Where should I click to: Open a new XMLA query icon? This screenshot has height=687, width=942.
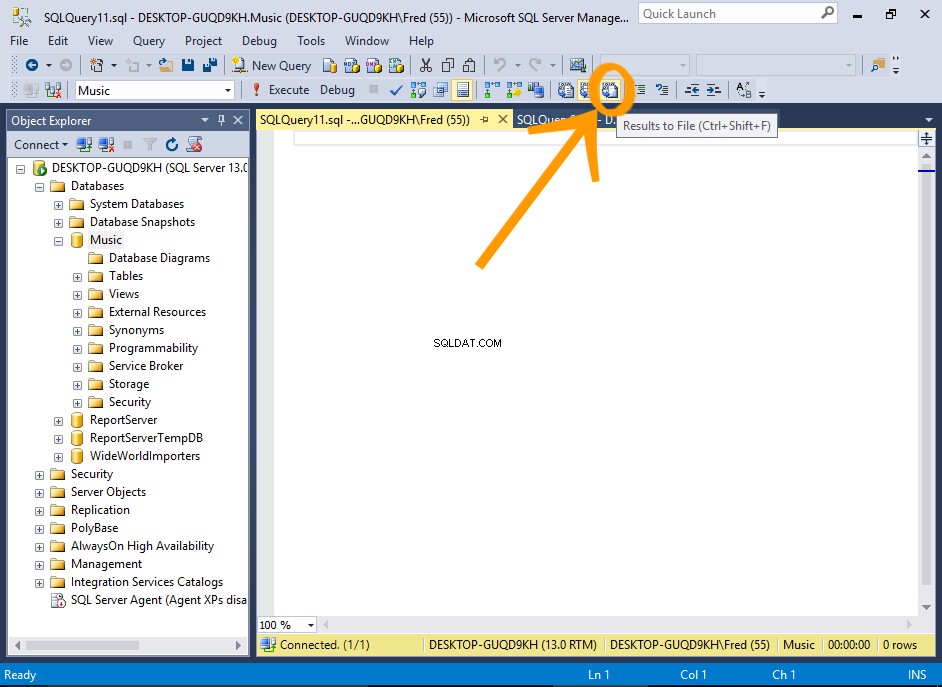pos(396,65)
